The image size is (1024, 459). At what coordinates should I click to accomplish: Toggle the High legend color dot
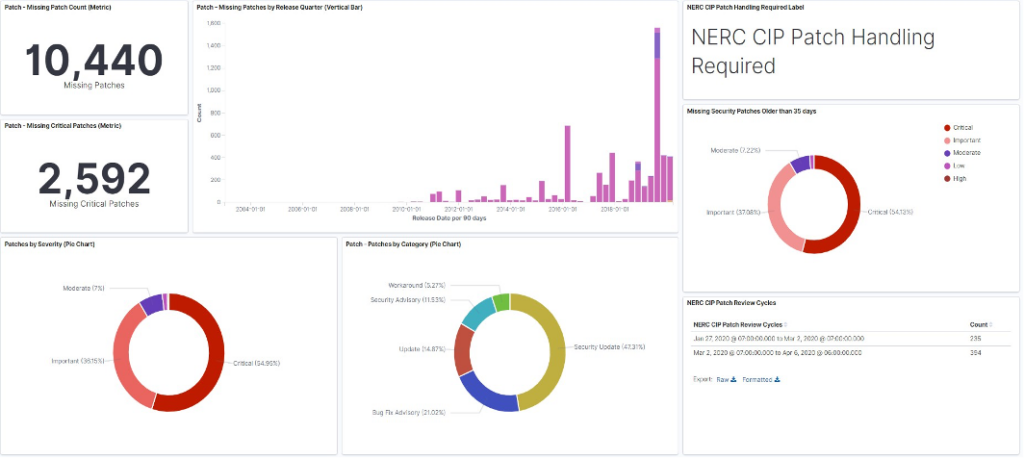point(947,178)
